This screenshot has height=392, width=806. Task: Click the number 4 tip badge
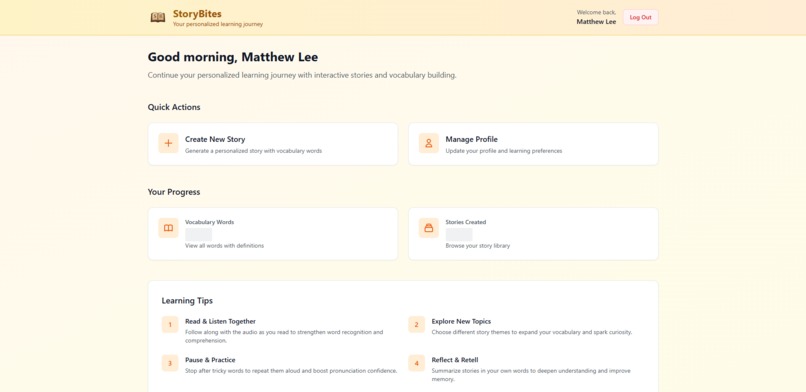coord(416,363)
